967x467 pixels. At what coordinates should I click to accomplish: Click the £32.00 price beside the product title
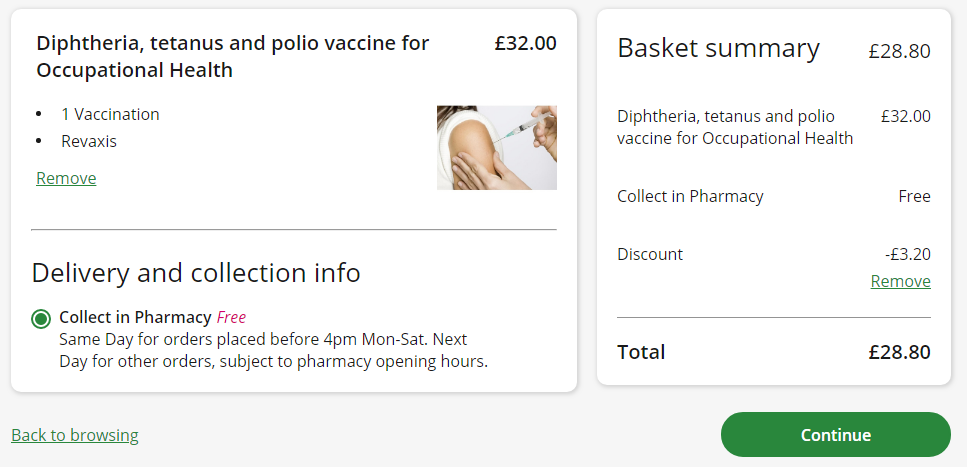pyautogui.click(x=525, y=43)
